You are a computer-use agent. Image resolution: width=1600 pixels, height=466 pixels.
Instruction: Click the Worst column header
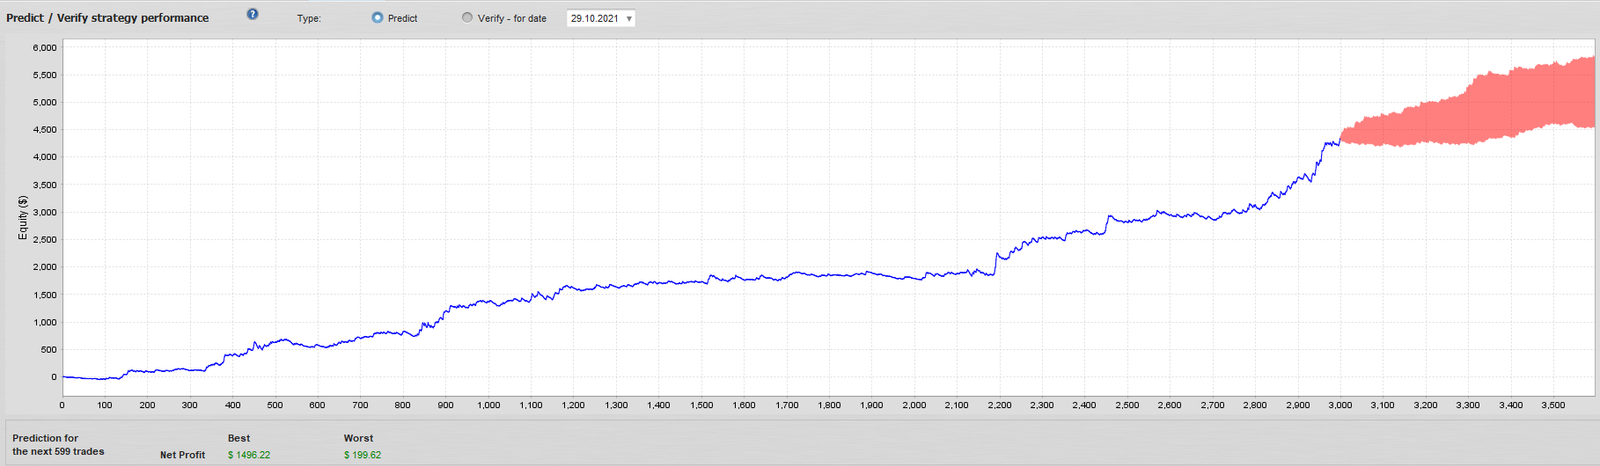point(358,438)
